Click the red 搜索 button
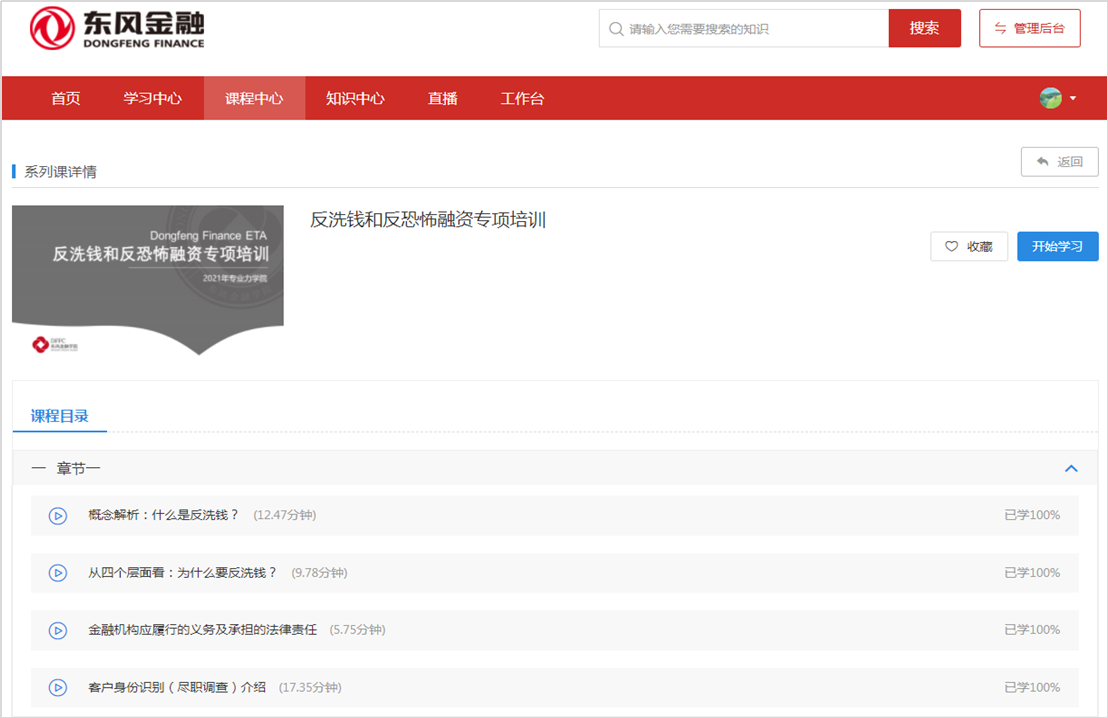The image size is (1108, 718). (924, 28)
